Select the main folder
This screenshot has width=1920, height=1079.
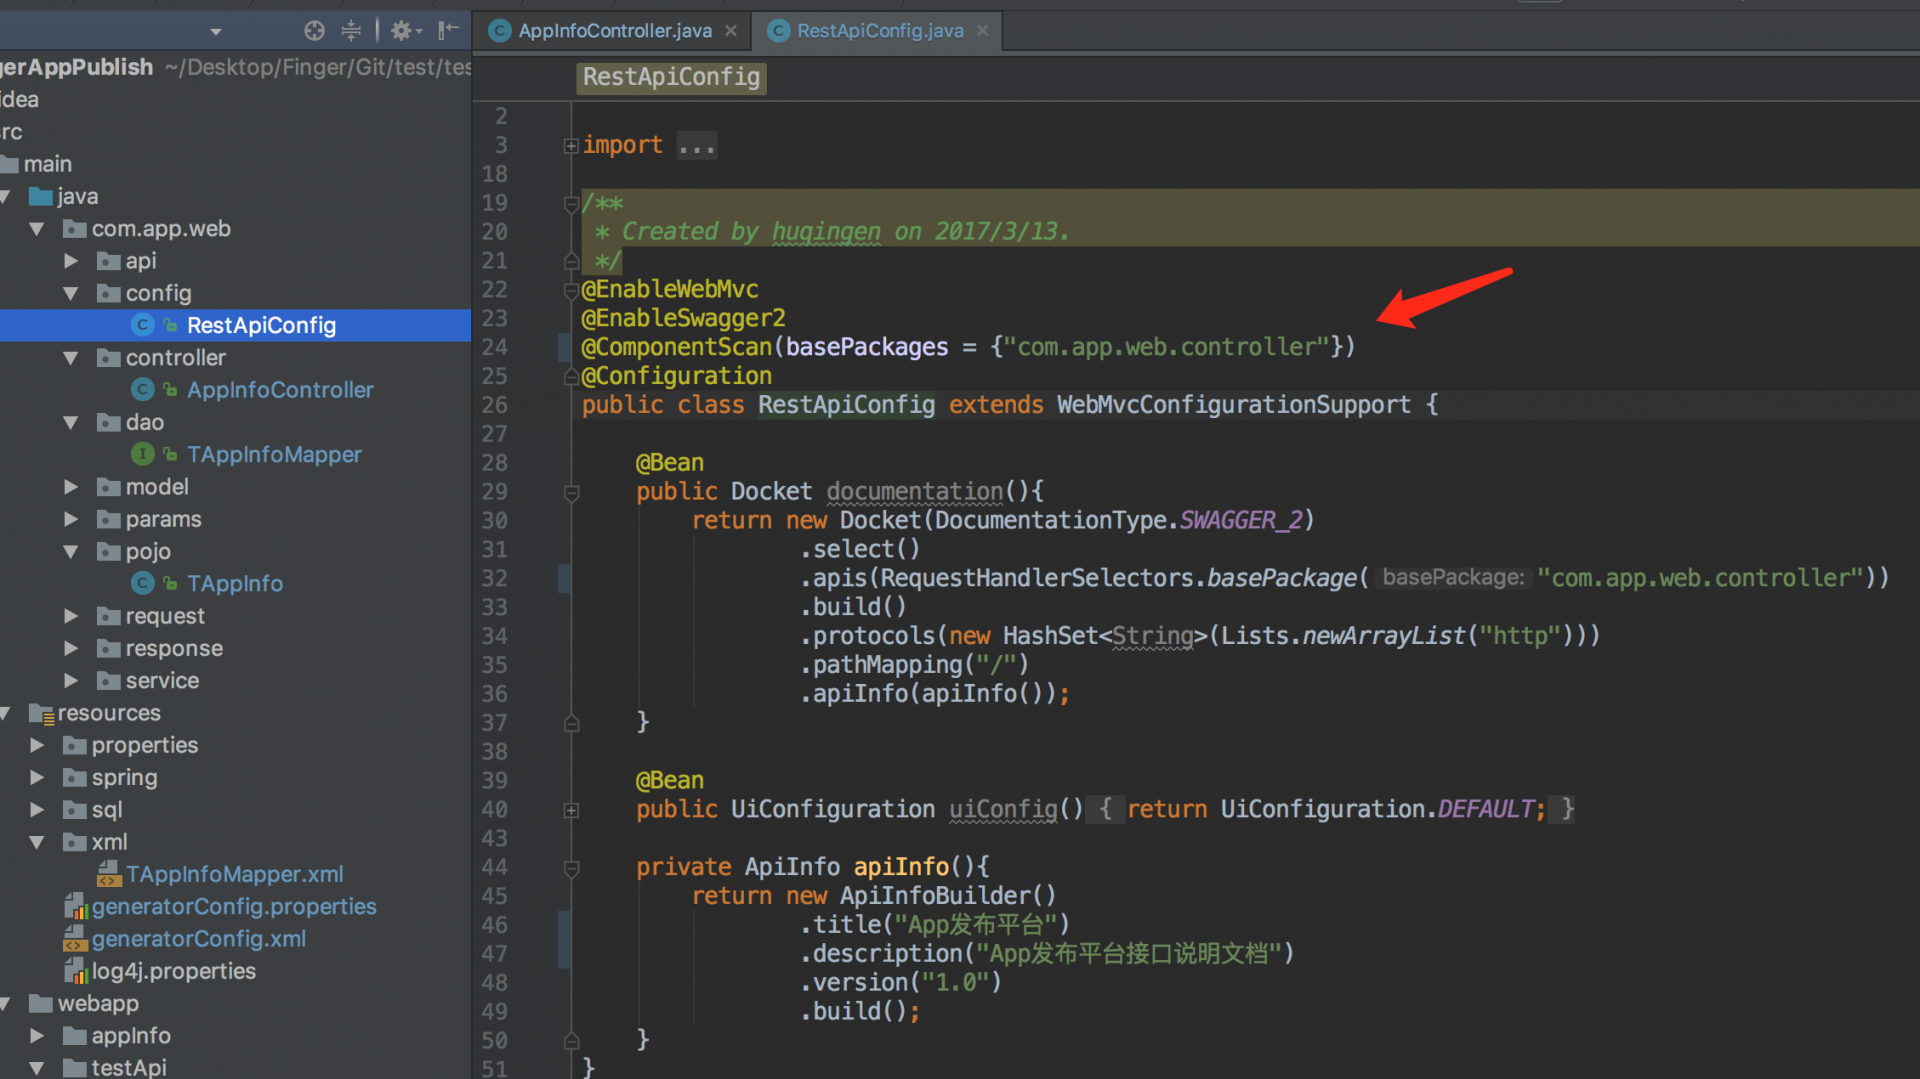[x=47, y=164]
